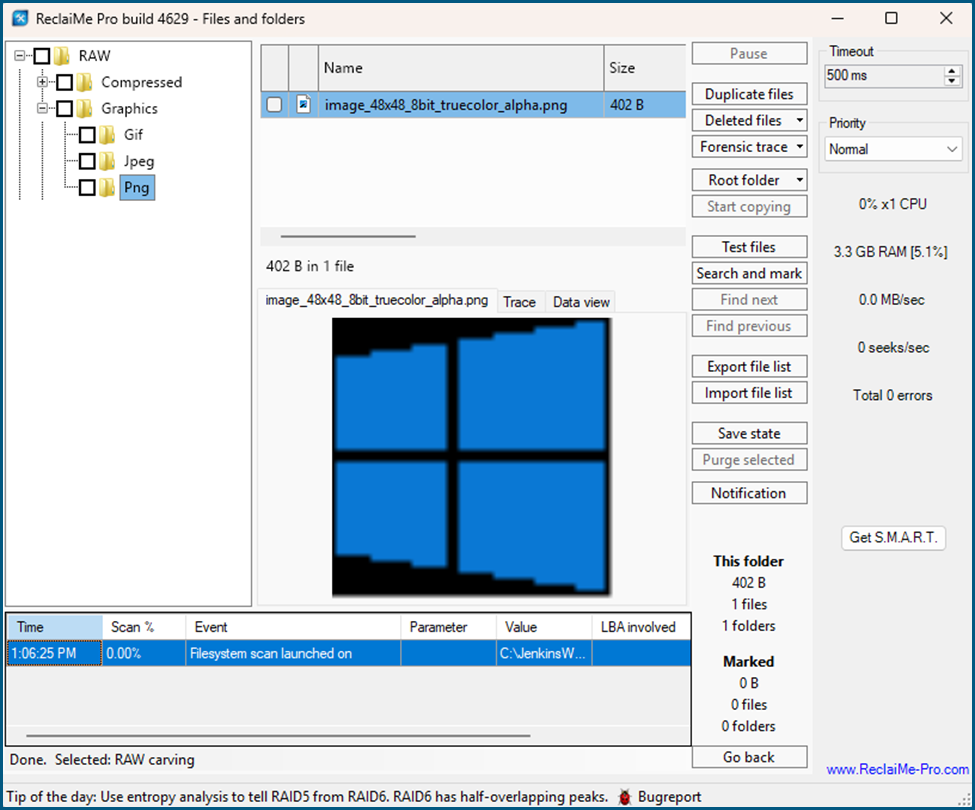Screen dimensions: 975x810
Task: Click the 1:06:25 PM time cell
Action: 55,653
